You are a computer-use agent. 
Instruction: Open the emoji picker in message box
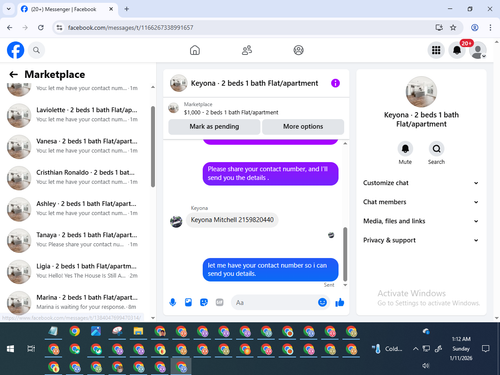pos(322,302)
